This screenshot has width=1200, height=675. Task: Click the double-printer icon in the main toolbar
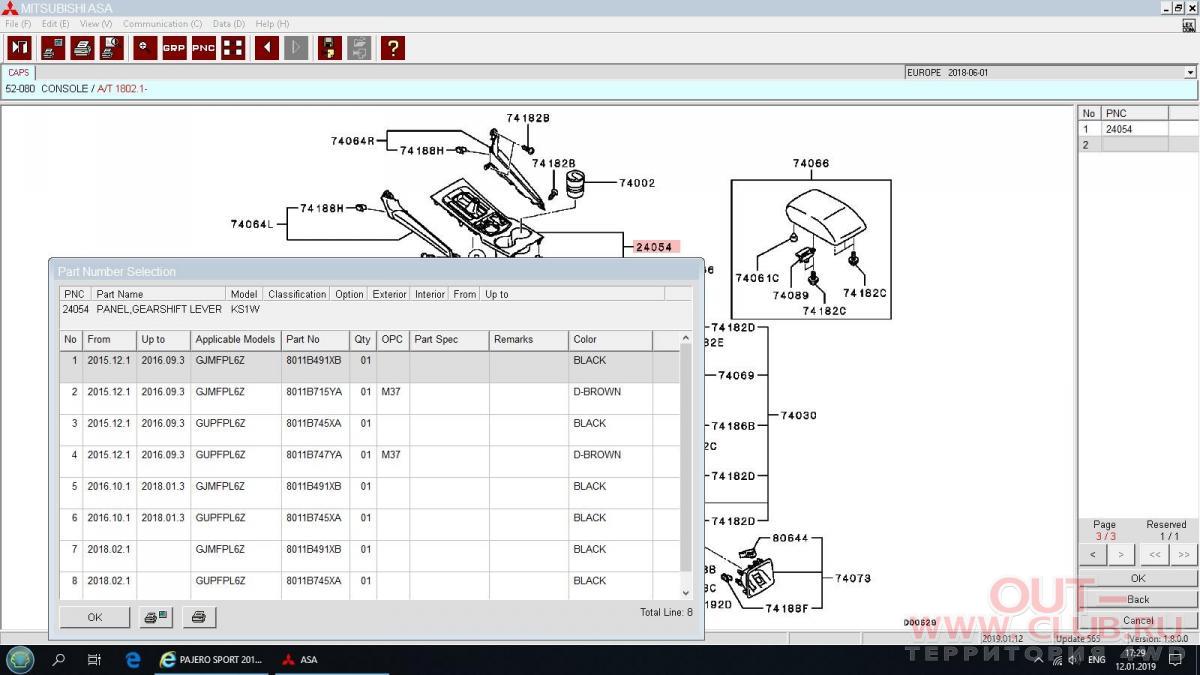[82, 47]
